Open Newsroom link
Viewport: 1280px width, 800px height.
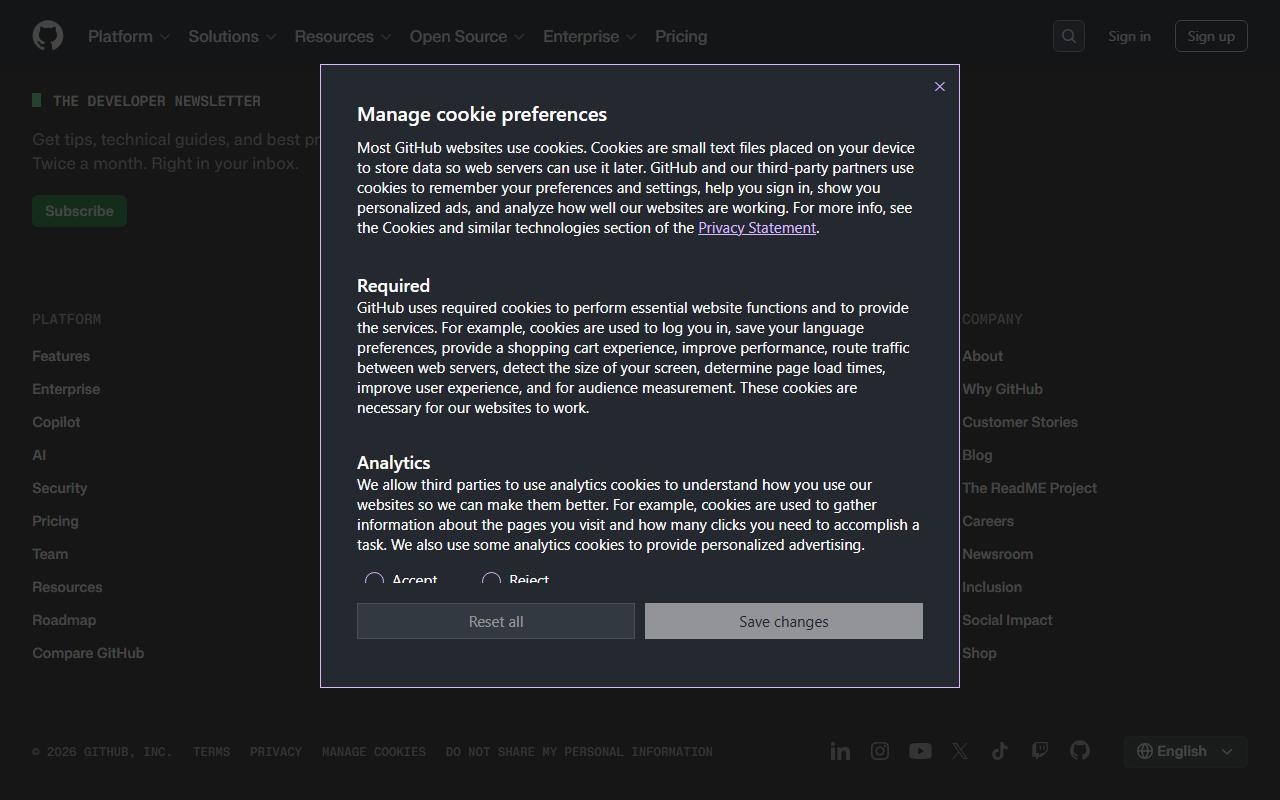point(997,554)
